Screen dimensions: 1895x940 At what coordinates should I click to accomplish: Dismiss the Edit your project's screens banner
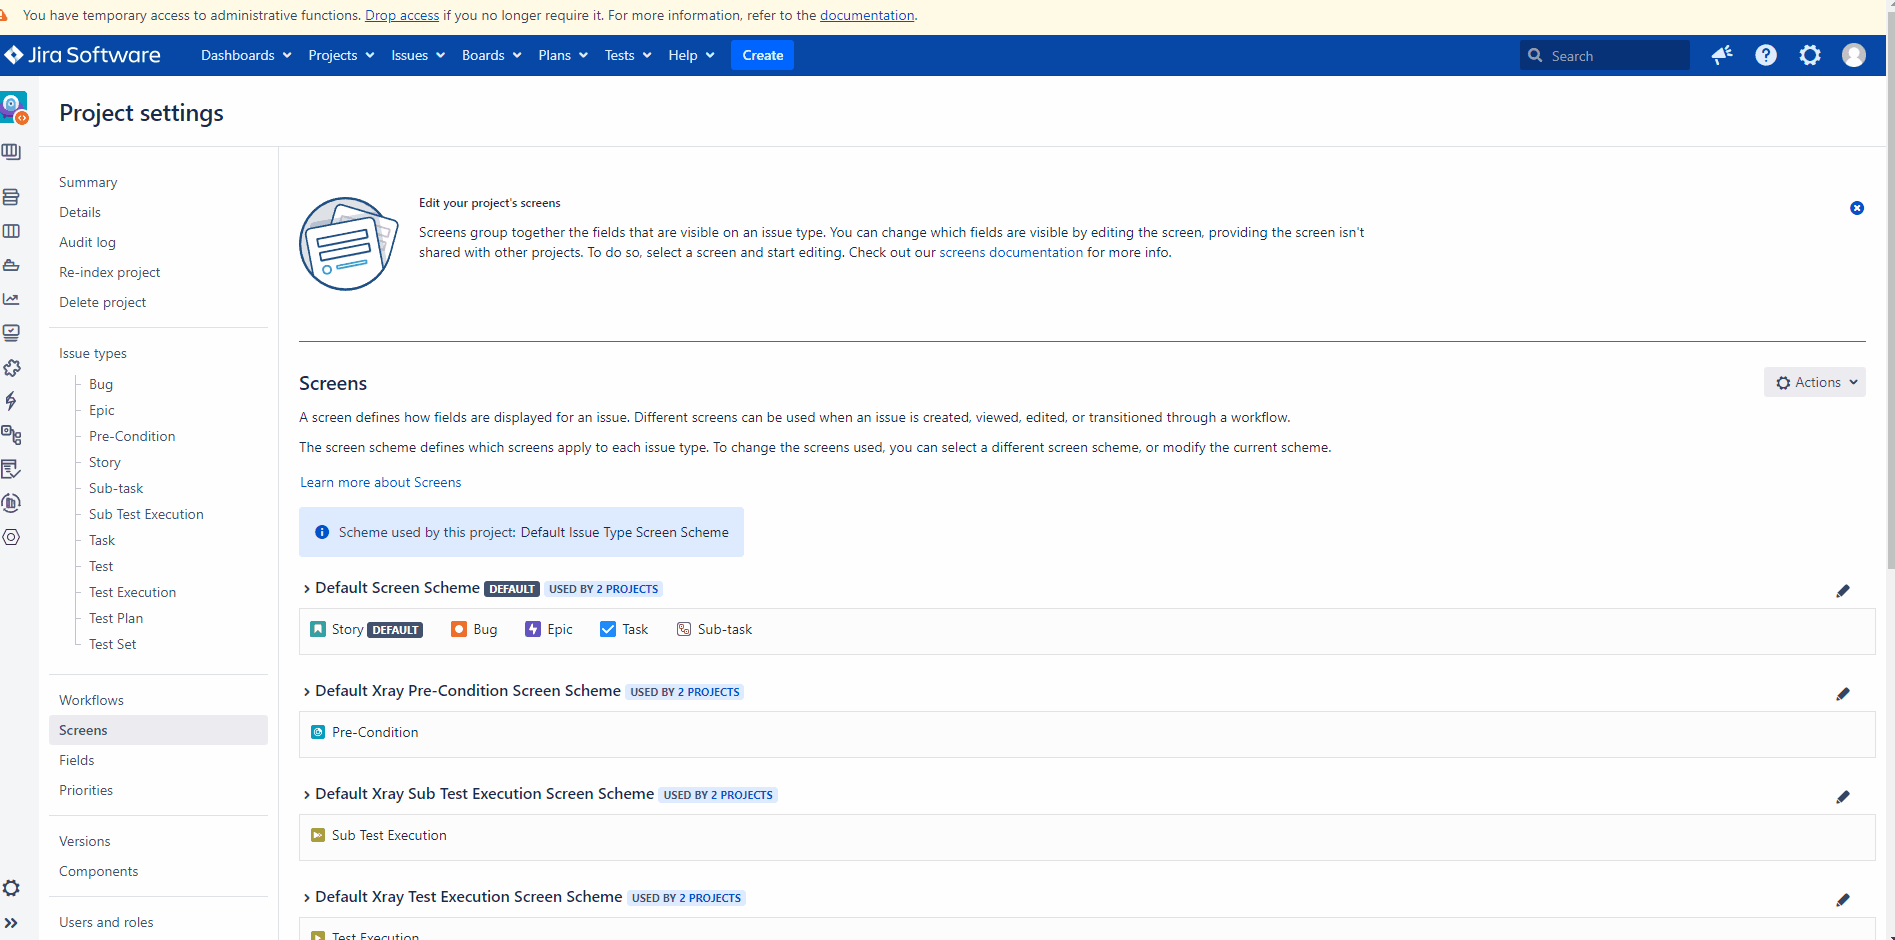point(1857,208)
